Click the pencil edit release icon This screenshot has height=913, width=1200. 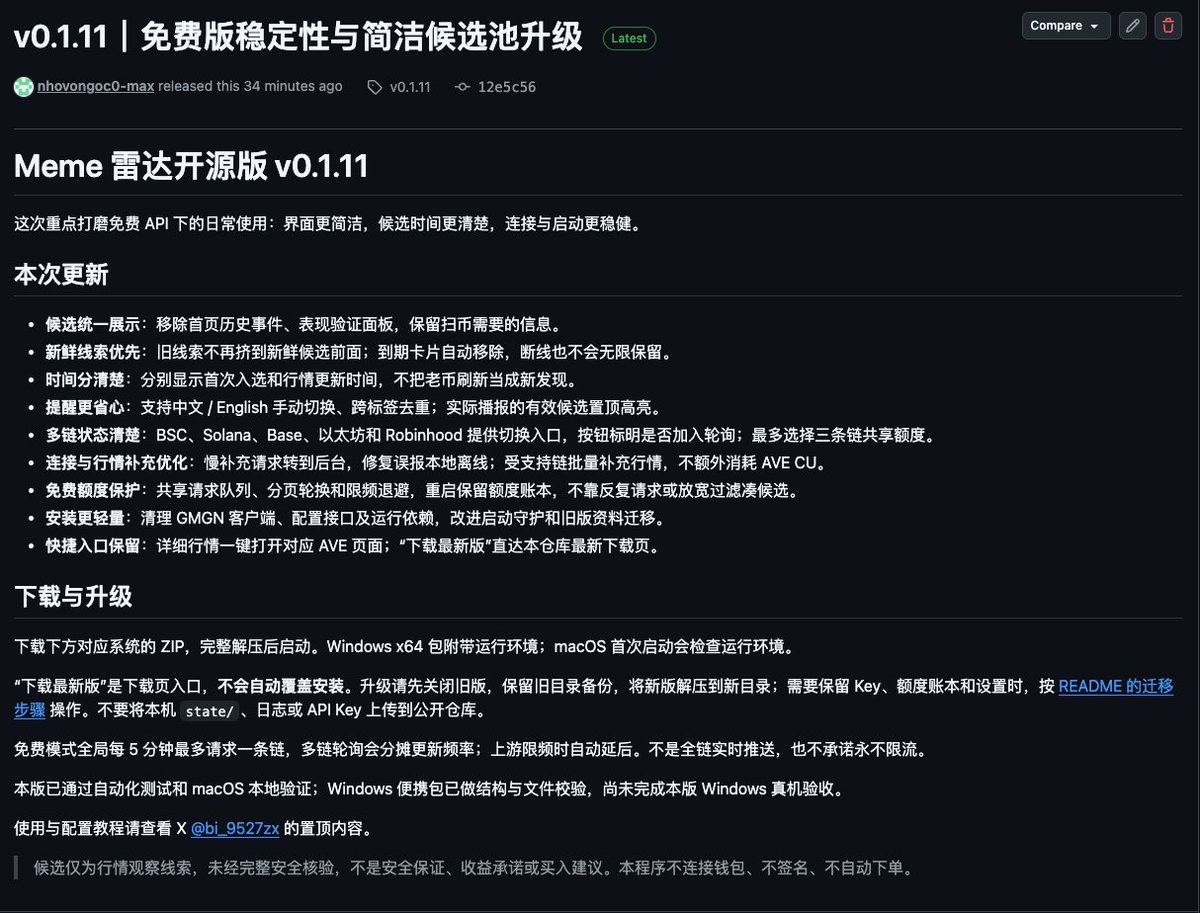tap(1132, 26)
